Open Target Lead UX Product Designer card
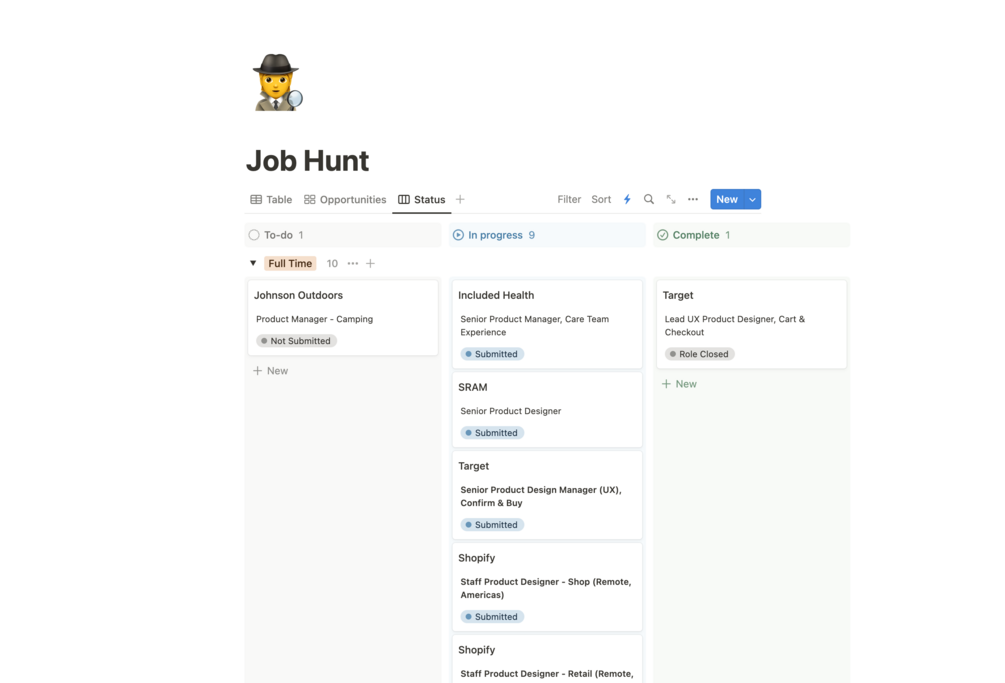The image size is (1005, 683). [751, 324]
